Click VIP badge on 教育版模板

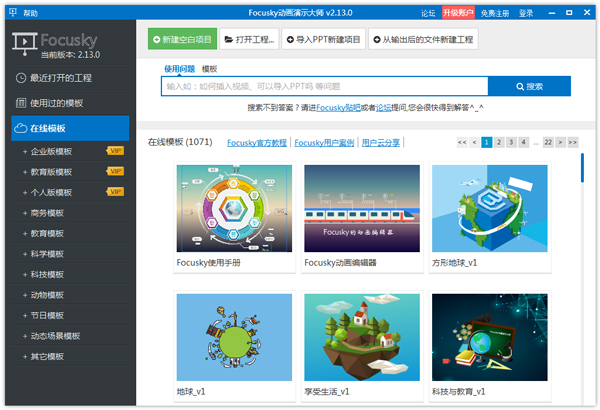pos(115,171)
